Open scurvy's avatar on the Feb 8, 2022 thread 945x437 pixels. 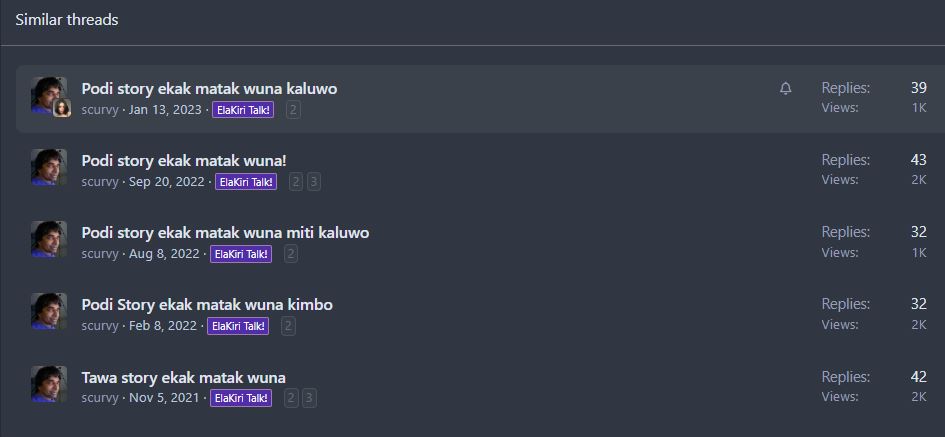(x=49, y=311)
